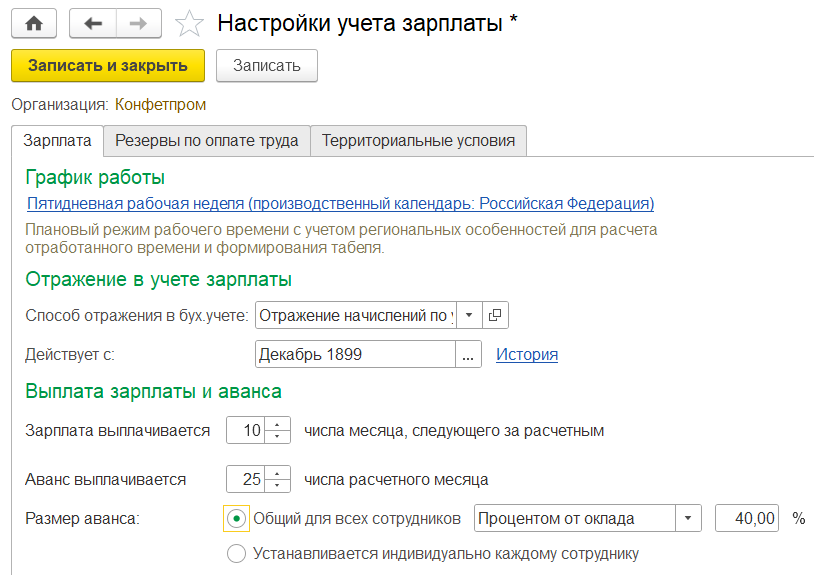
Task: Open the Пятидневная рабочая неделя schedule link
Action: [x=341, y=203]
